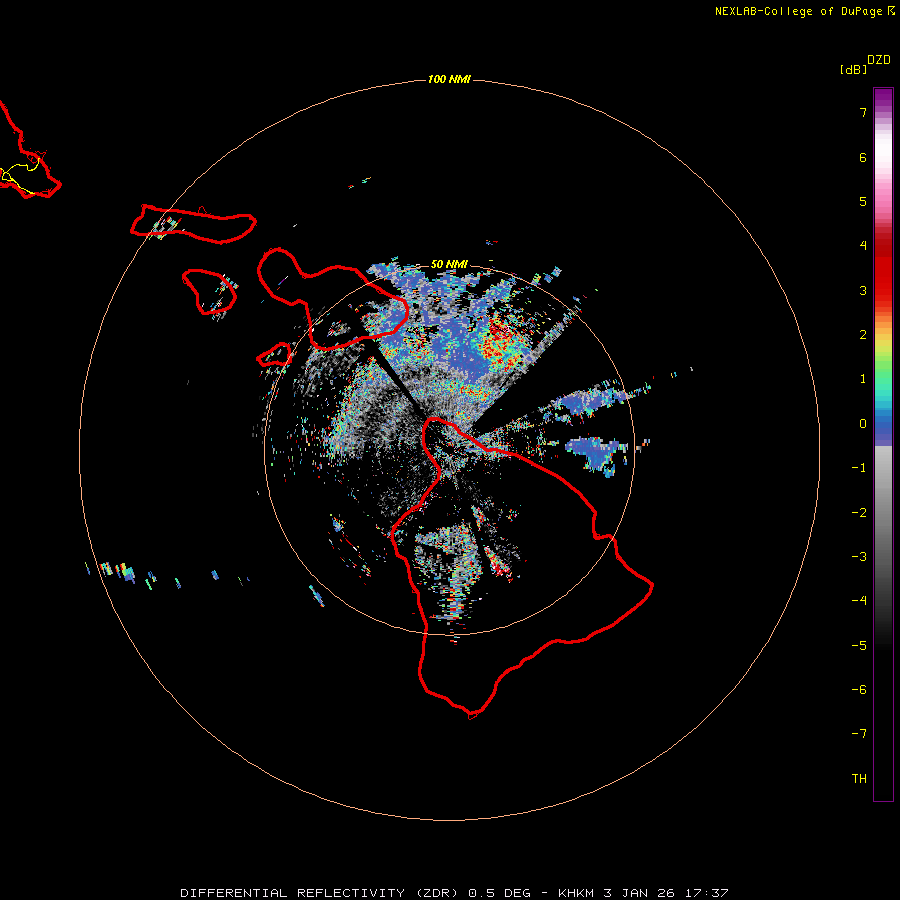This screenshot has width=900, height=900.
Task: Click the -5 value on the color scale
Action: pyautogui.click(x=859, y=646)
